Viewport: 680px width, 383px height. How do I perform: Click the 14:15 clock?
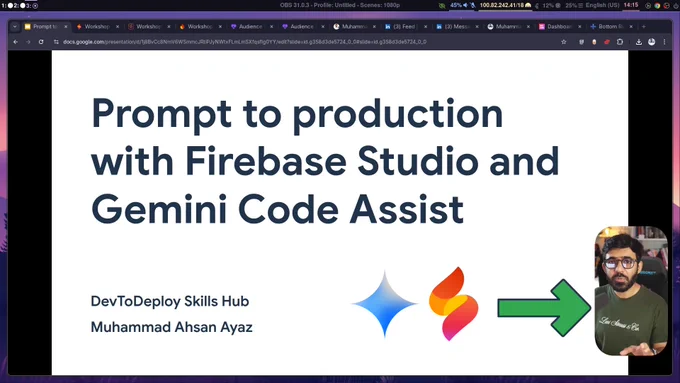coord(631,5)
